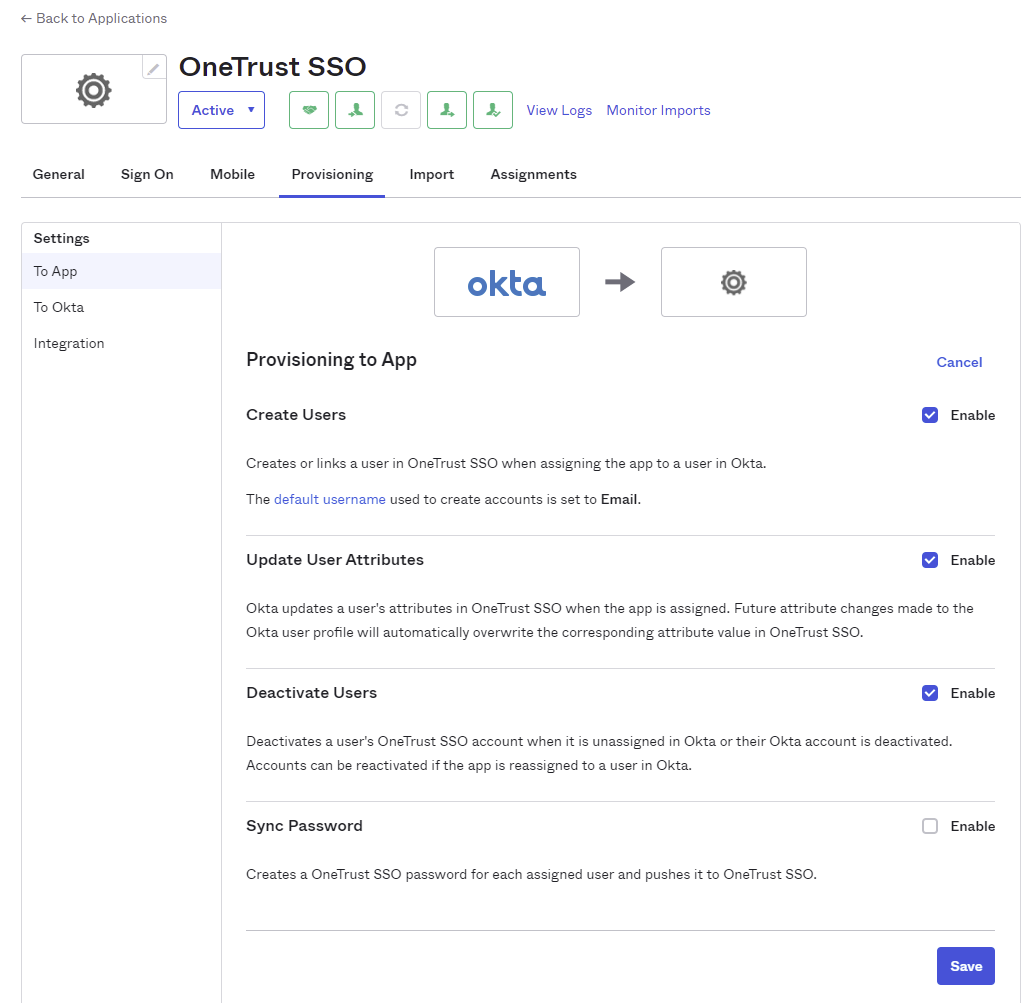
Task: Select the Provisioning tab
Action: (x=332, y=174)
